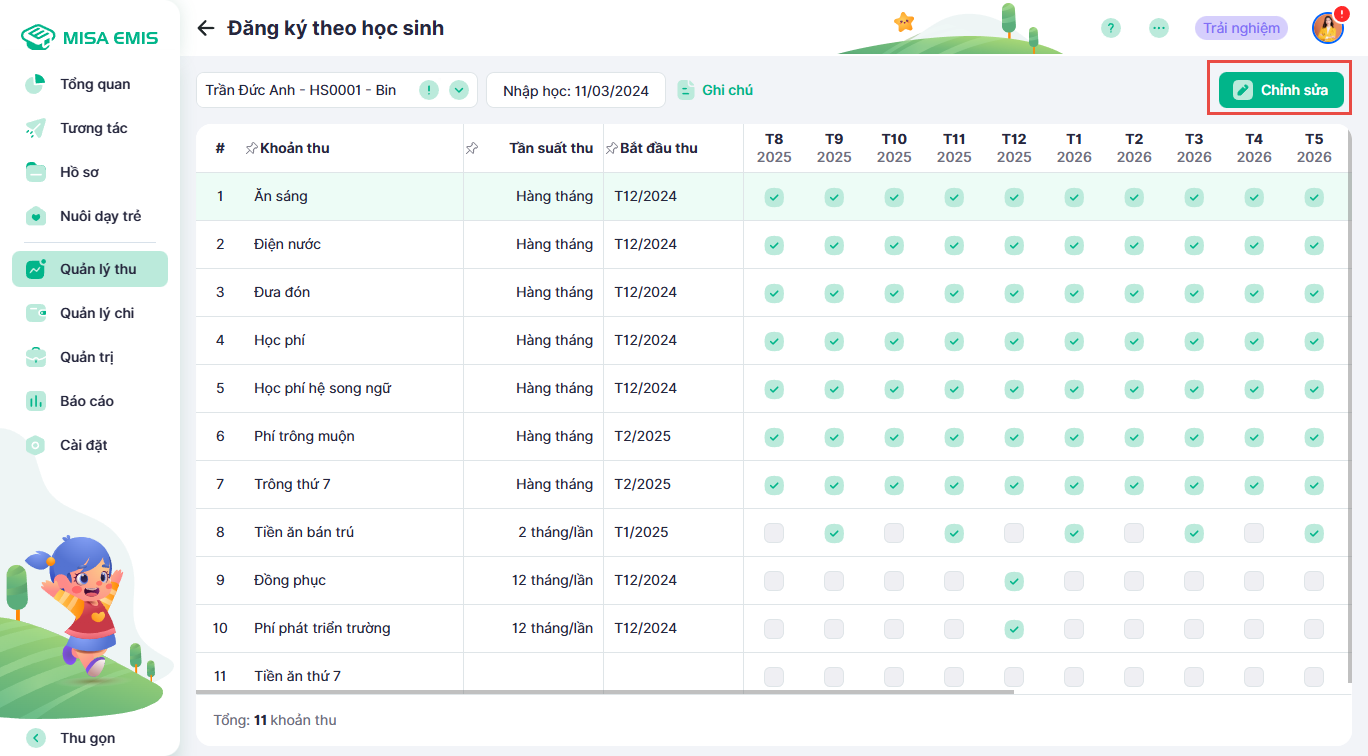This screenshot has width=1368, height=756.
Task: Go to Báo cáo in the sidebar
Action: click(x=86, y=401)
